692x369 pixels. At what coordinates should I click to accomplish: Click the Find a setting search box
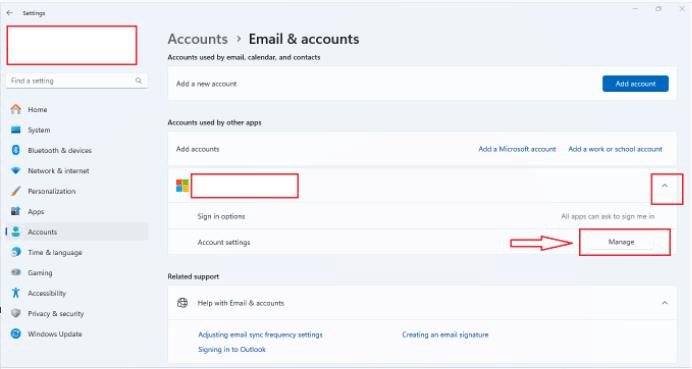[77, 81]
